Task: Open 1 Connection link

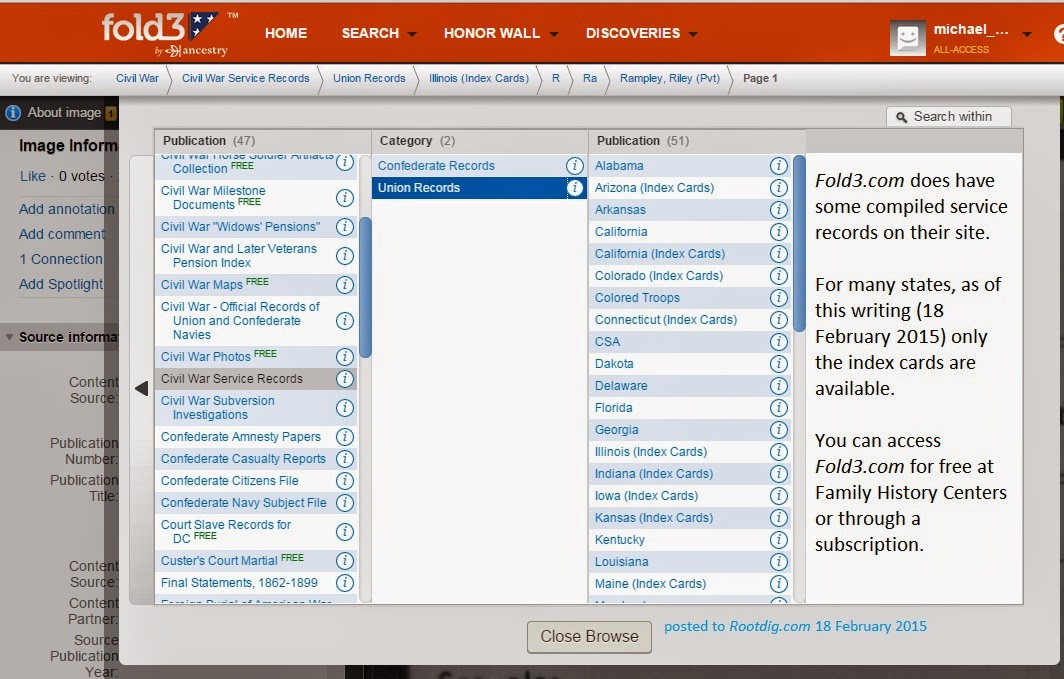Action: [x=61, y=259]
